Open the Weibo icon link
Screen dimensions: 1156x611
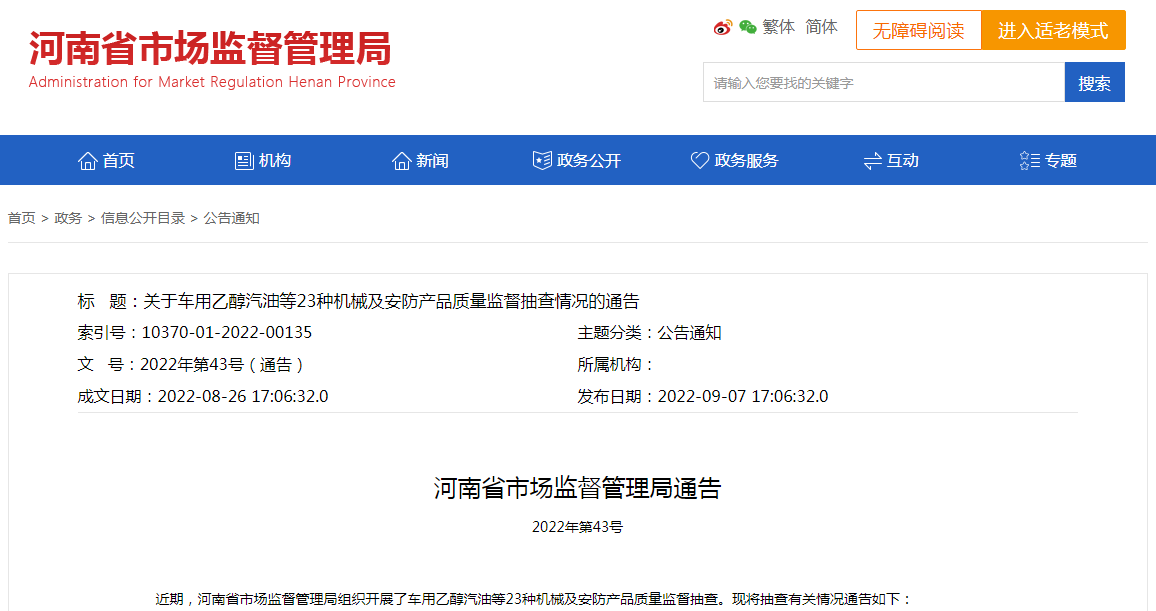pos(722,27)
